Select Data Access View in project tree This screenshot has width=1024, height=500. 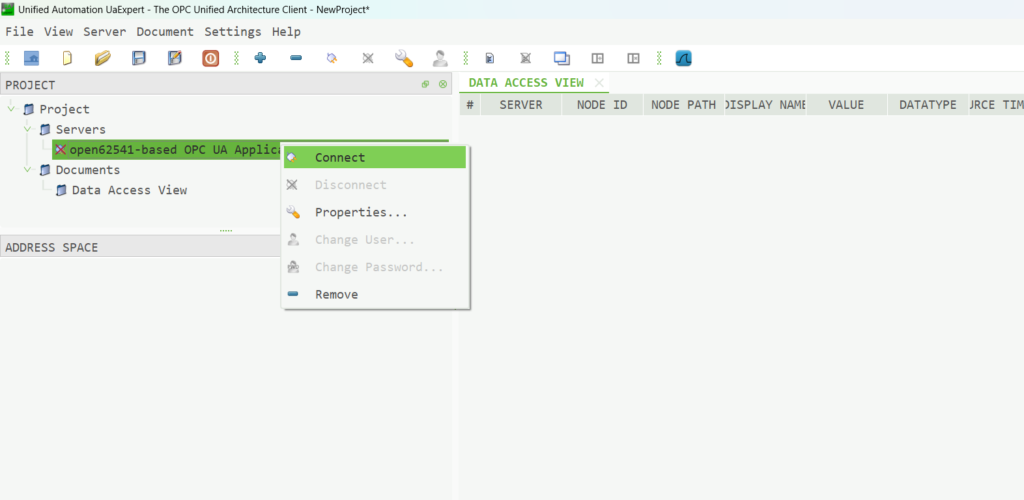pyautogui.click(x=129, y=190)
